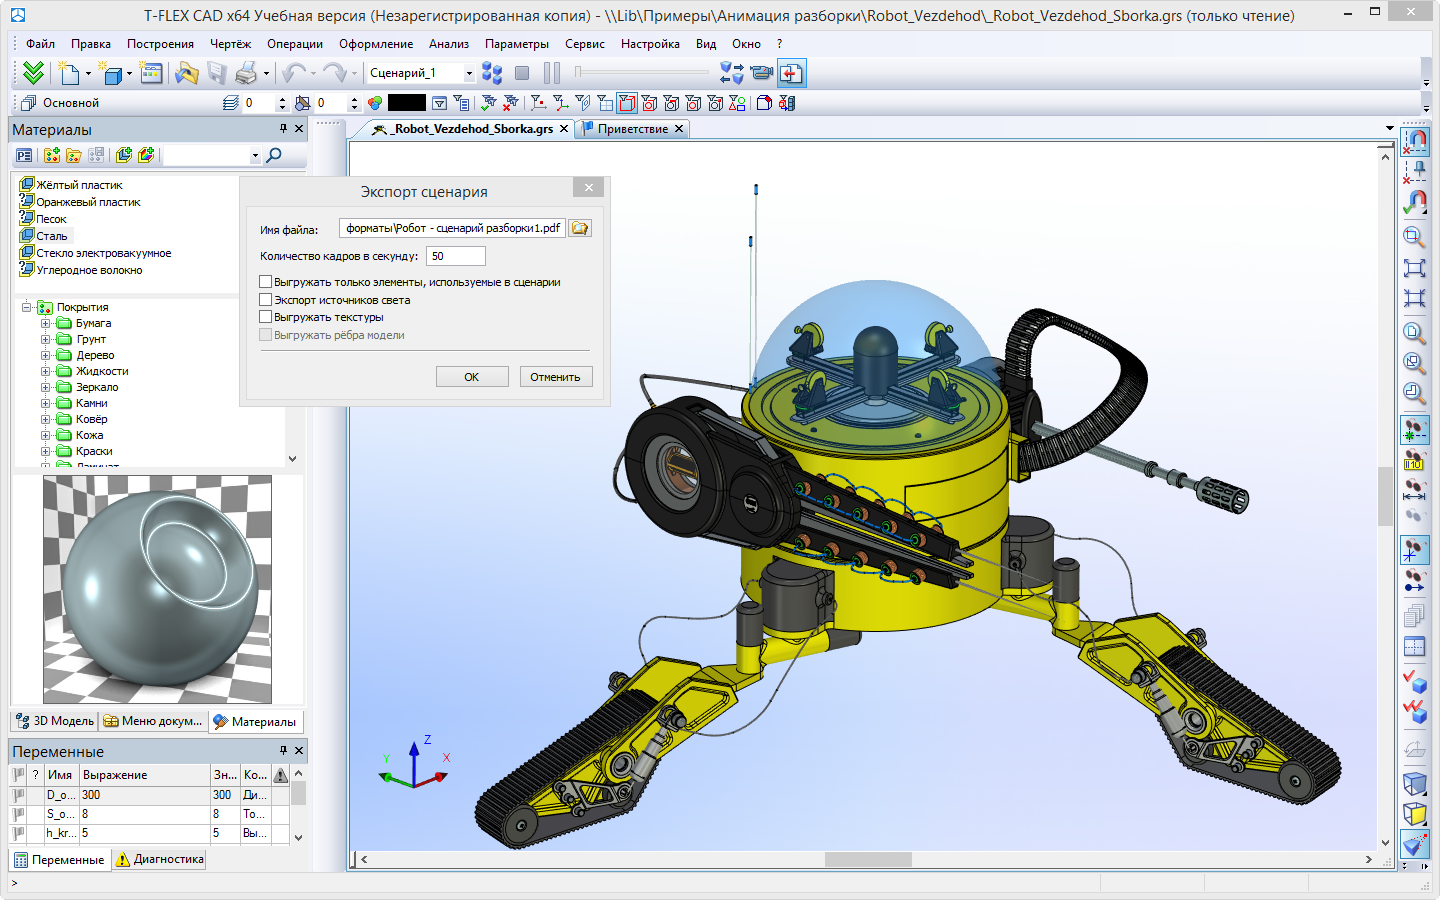Open a file with the folder icon

[186, 73]
